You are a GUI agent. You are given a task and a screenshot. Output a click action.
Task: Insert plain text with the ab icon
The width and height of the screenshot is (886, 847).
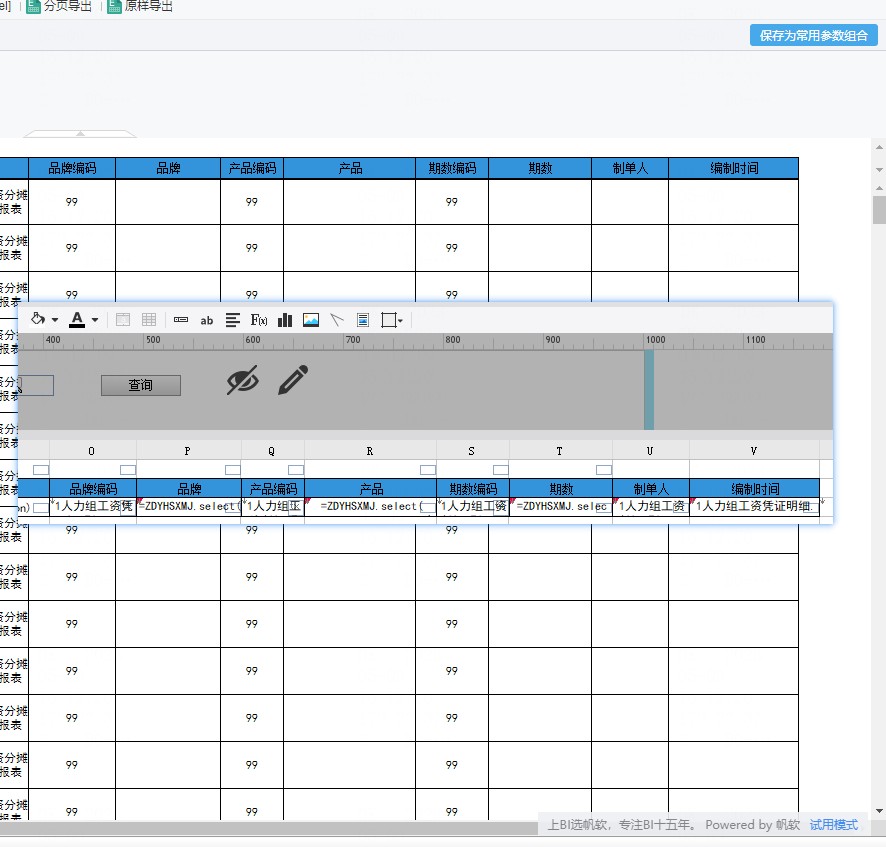207,320
